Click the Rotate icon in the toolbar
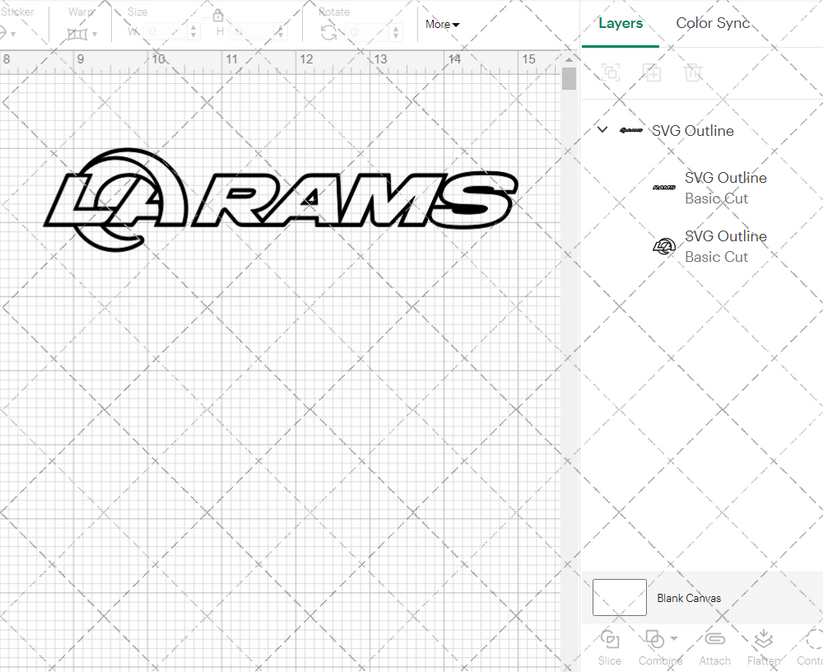The height and width of the screenshot is (672, 823). click(330, 30)
